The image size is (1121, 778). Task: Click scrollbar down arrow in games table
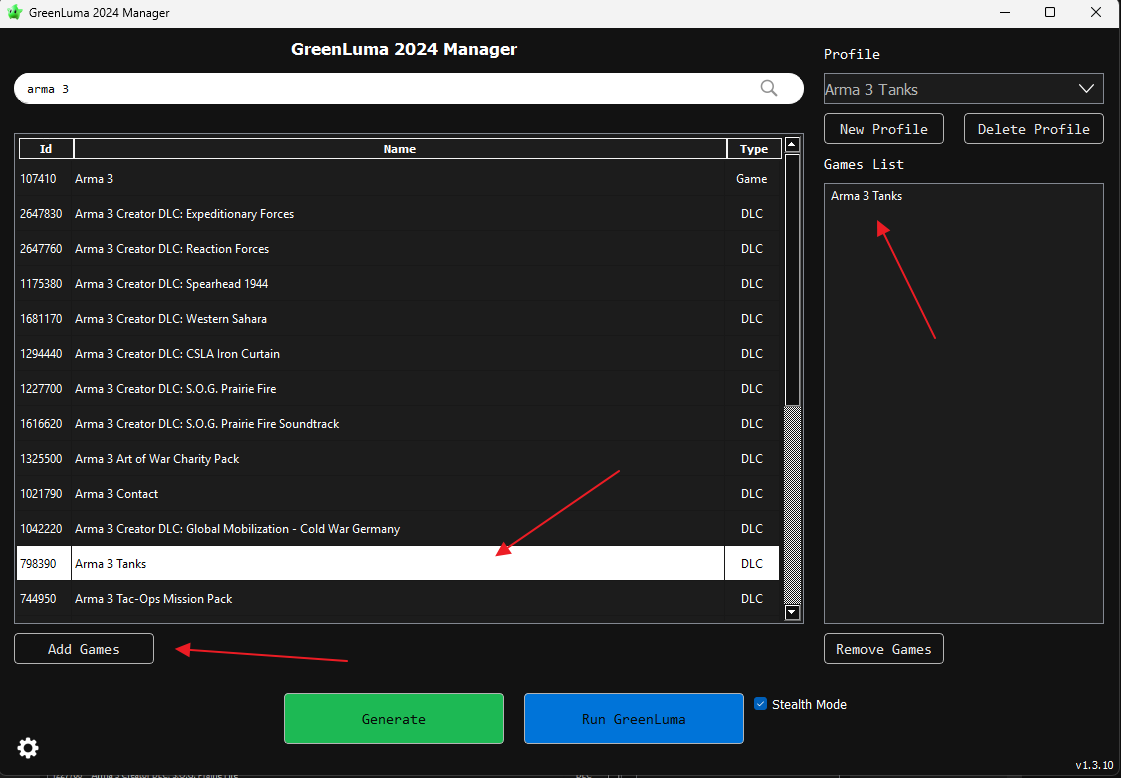792,612
